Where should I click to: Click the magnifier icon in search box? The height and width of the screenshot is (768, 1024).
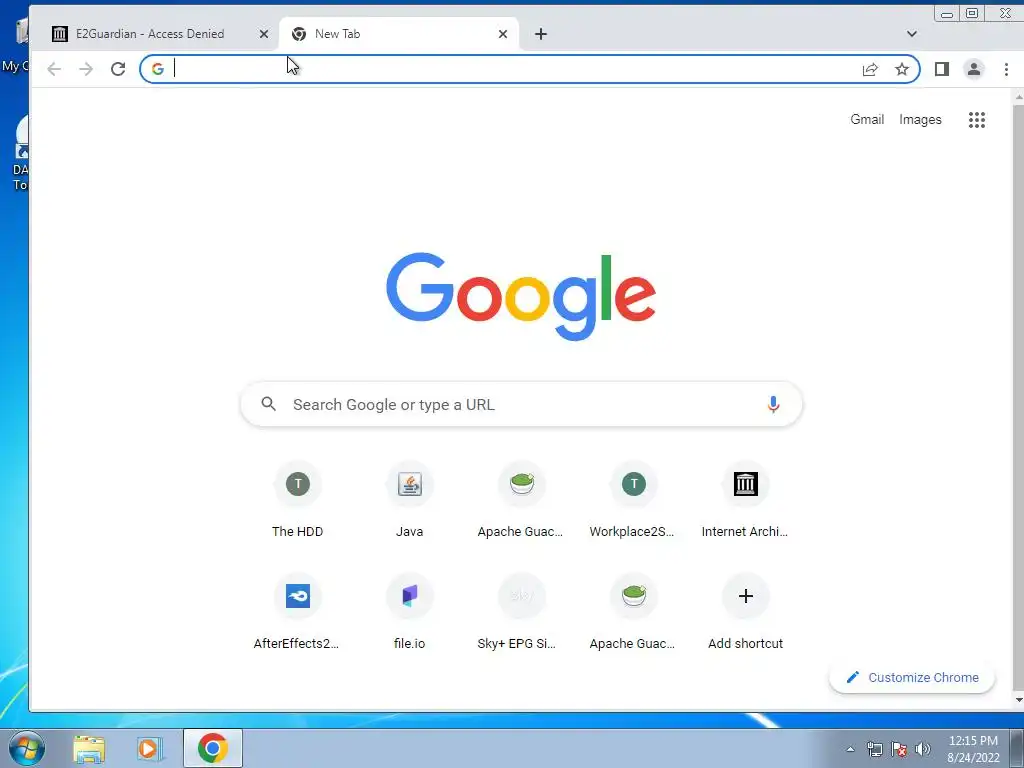click(x=268, y=404)
